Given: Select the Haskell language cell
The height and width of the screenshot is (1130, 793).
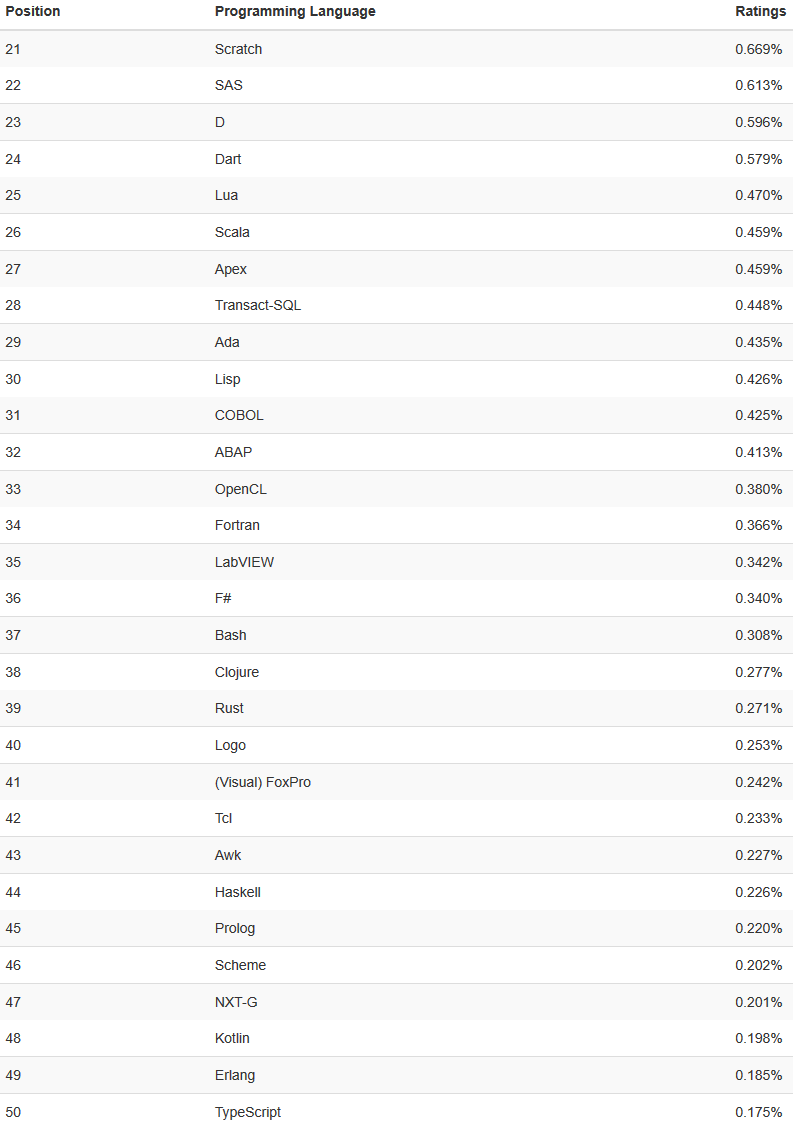Looking at the screenshot, I should [238, 892].
